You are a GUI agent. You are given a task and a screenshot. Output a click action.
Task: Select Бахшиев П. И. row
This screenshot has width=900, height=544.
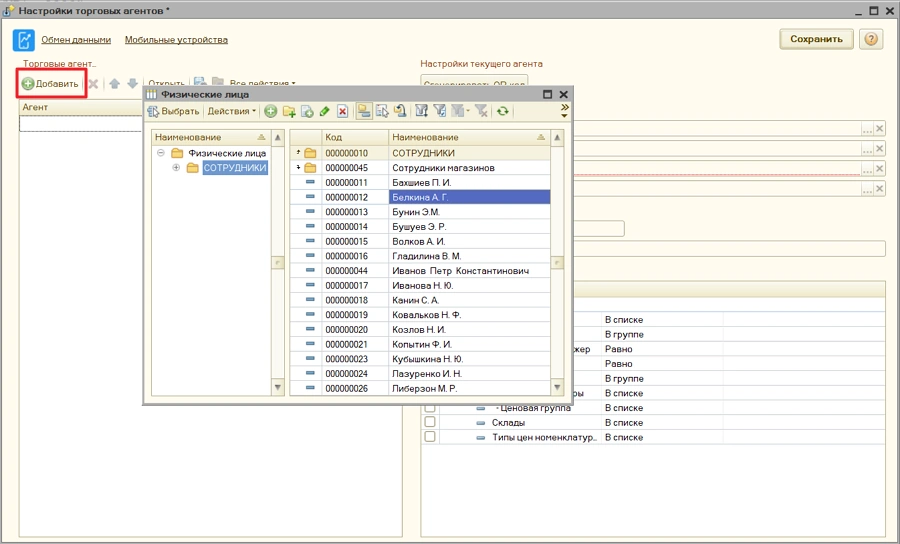pos(420,182)
